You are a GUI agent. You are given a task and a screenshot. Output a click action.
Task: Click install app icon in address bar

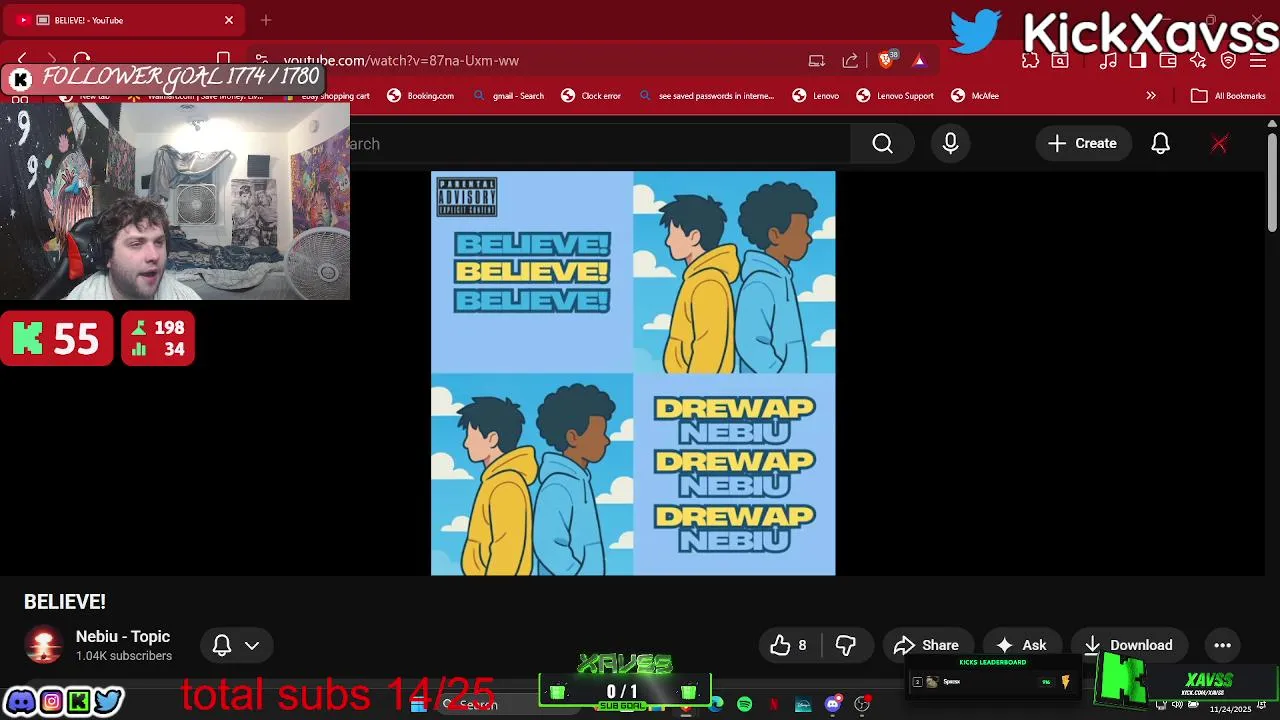tap(817, 61)
